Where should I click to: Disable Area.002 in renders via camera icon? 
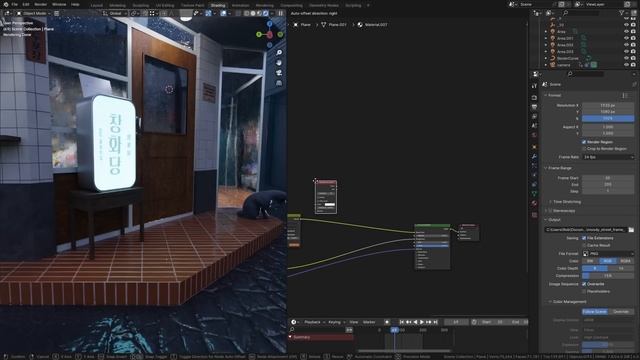[633, 45]
